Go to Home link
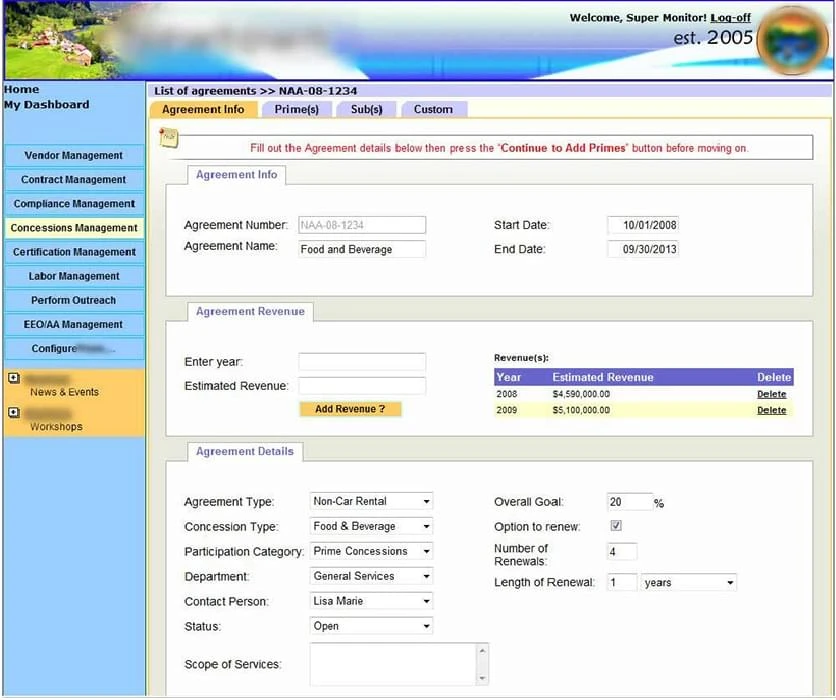This screenshot has width=836, height=700. click(x=21, y=90)
